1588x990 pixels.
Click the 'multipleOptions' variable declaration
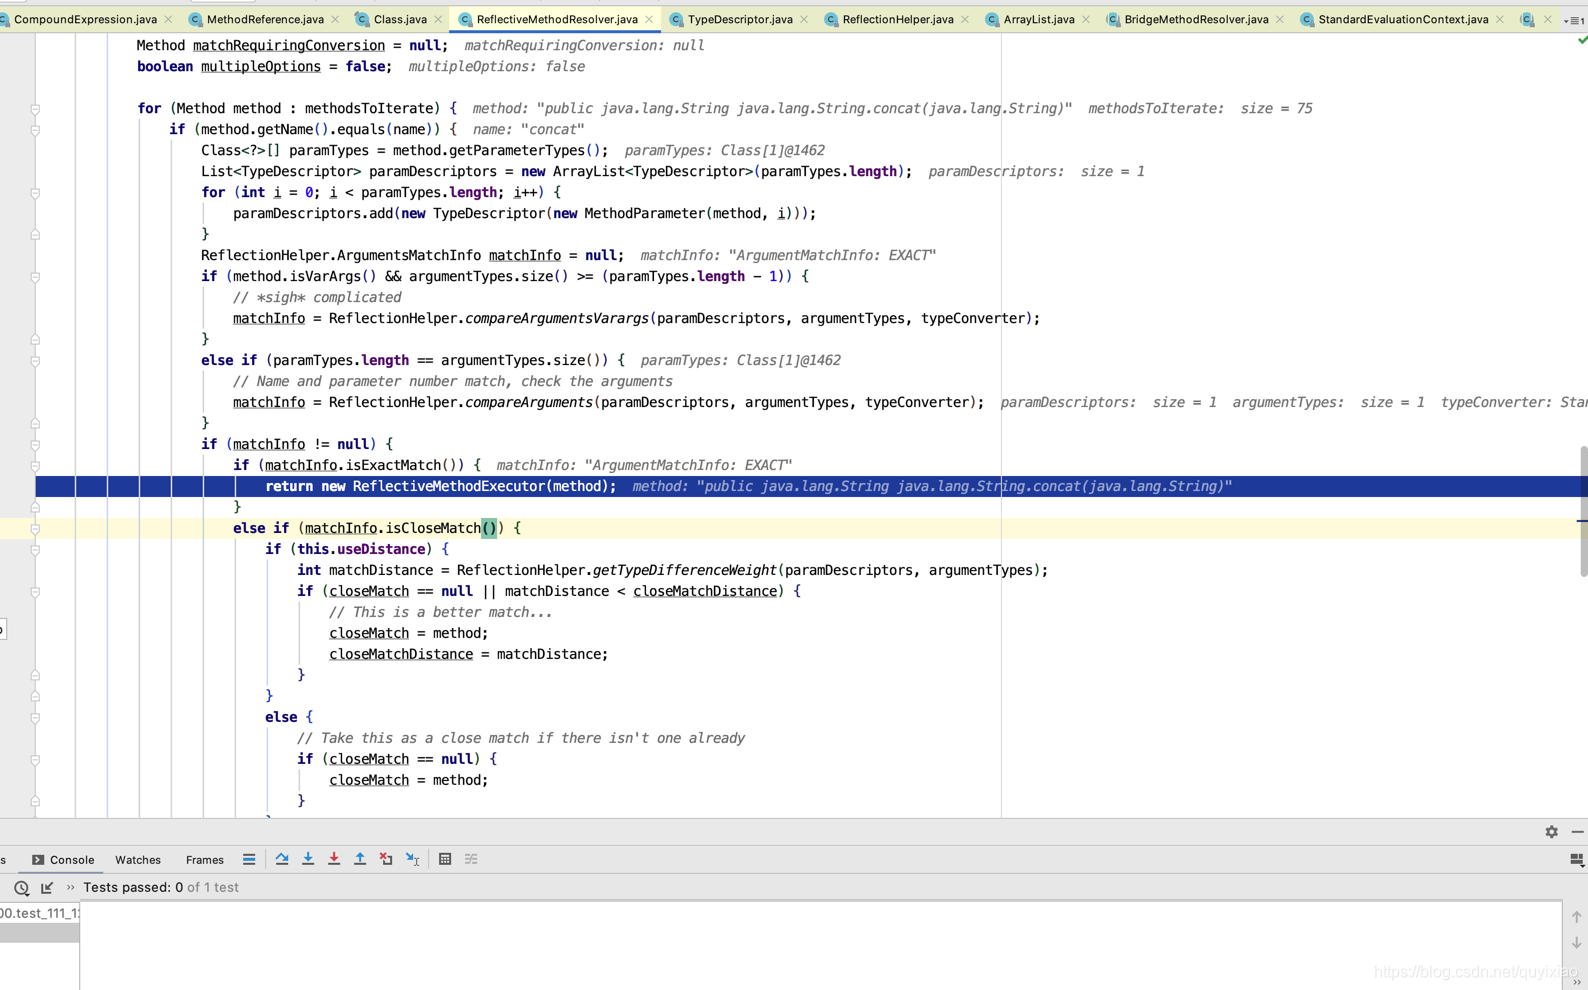(261, 67)
